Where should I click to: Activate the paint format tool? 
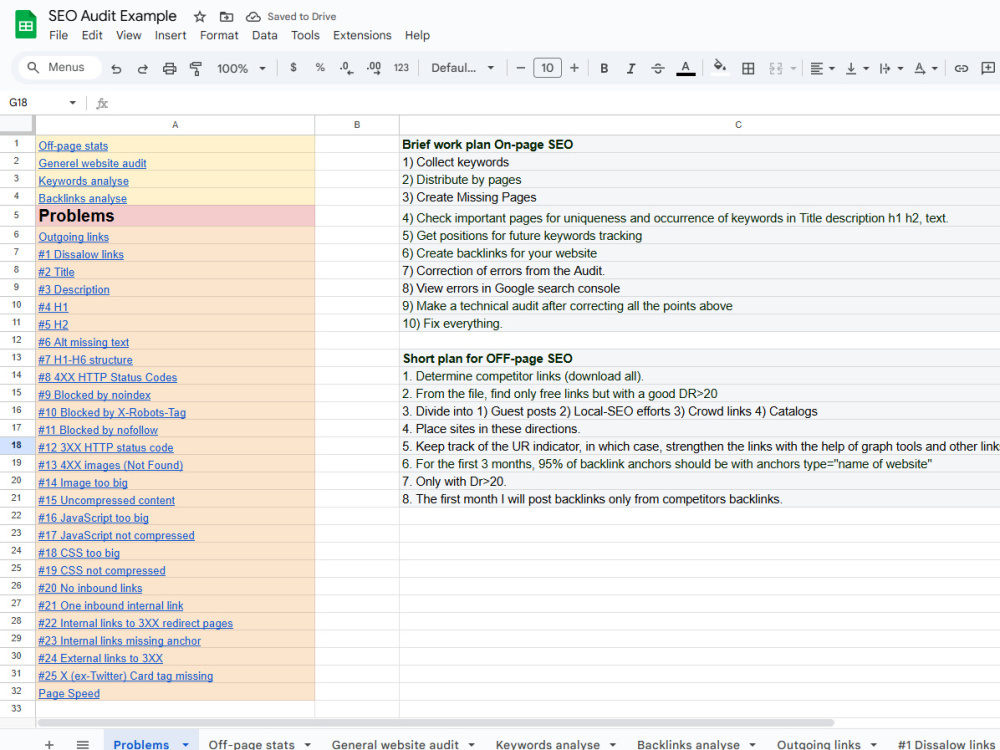196,68
